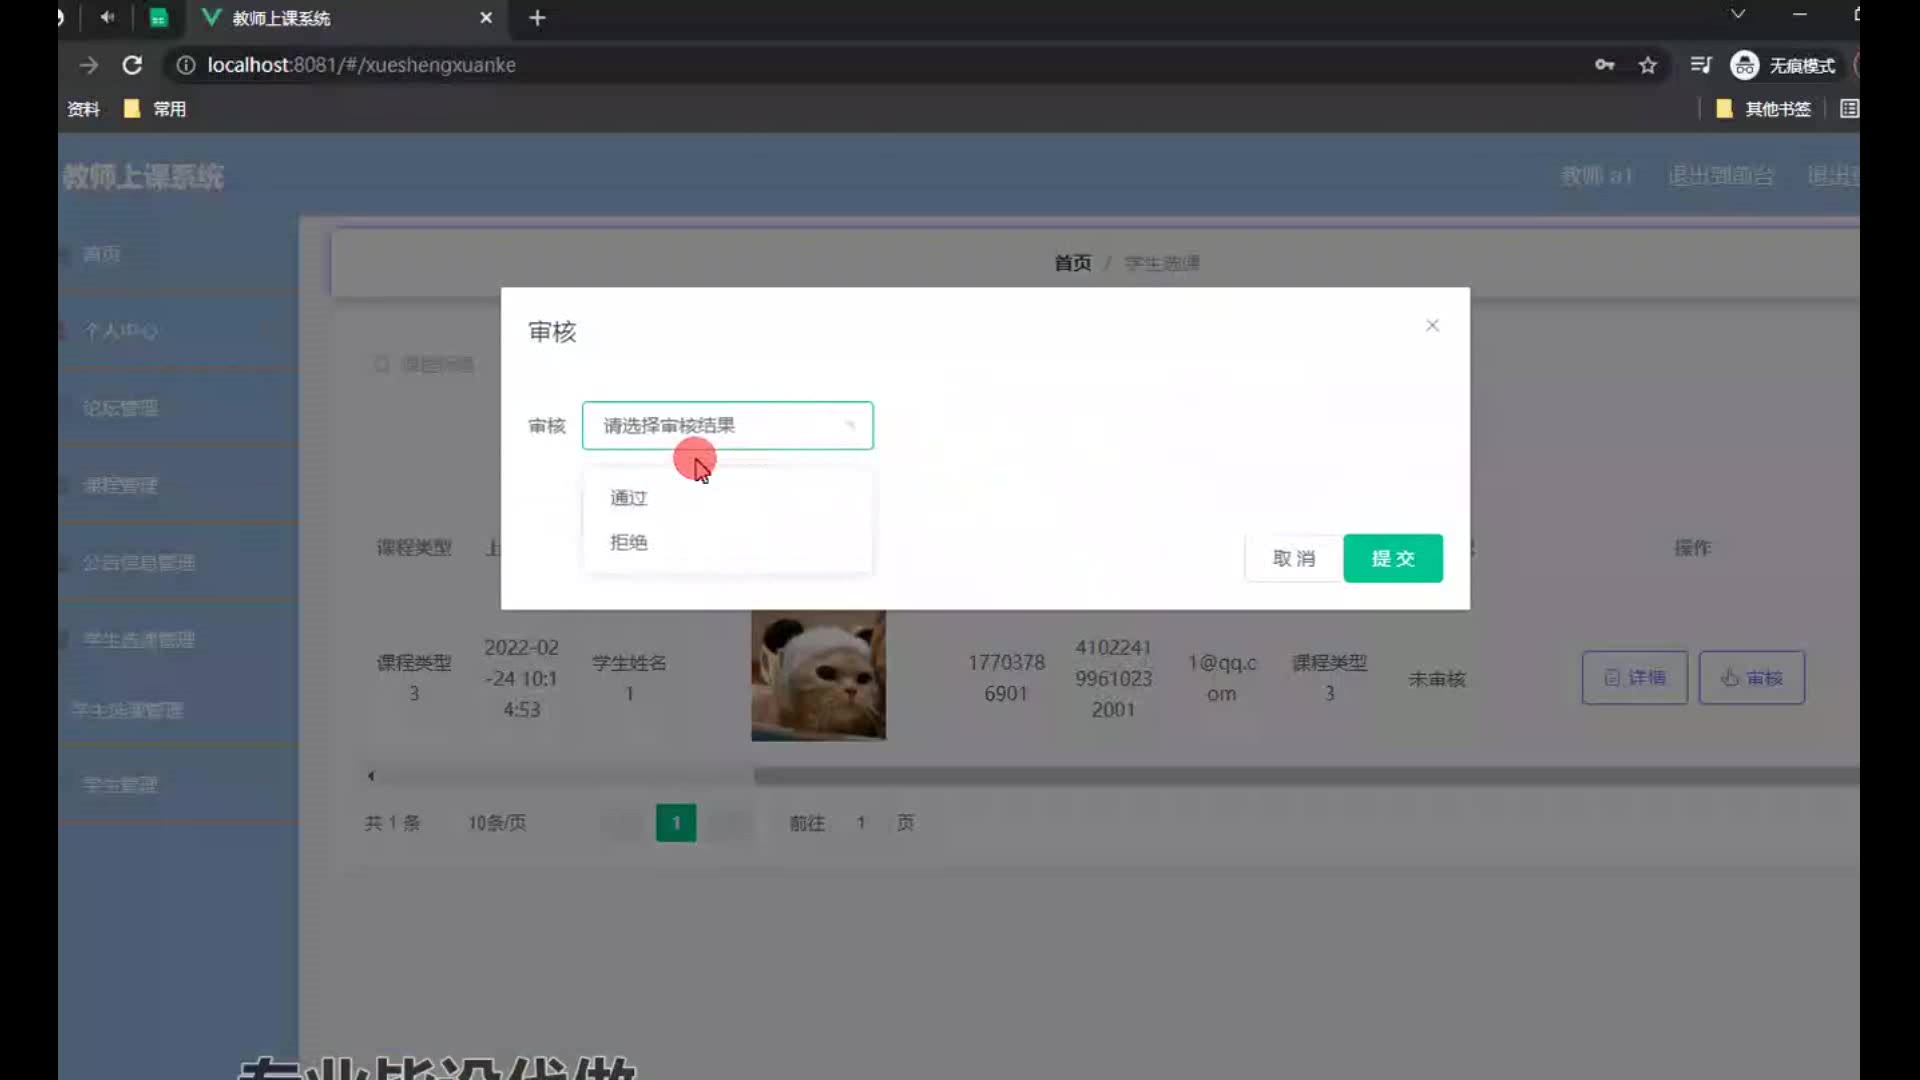The width and height of the screenshot is (1920, 1080).
Task: Click the muted-tab speaker icon
Action: pyautogui.click(x=107, y=17)
